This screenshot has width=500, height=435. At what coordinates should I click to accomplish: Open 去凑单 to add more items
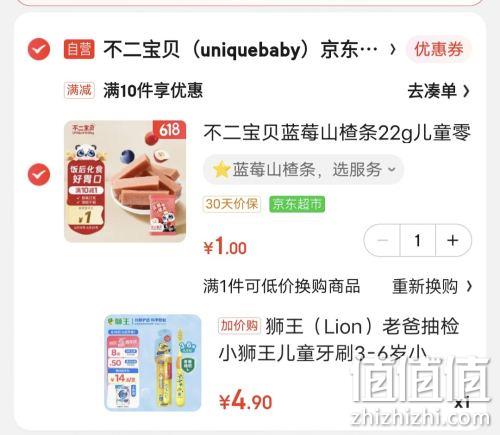click(438, 91)
